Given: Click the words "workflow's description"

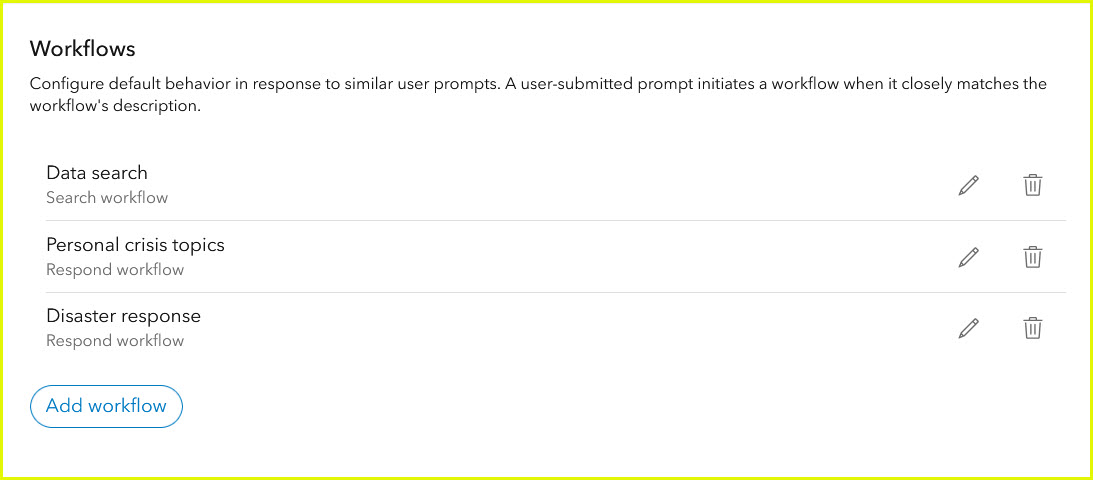Looking at the screenshot, I should coord(115,106).
